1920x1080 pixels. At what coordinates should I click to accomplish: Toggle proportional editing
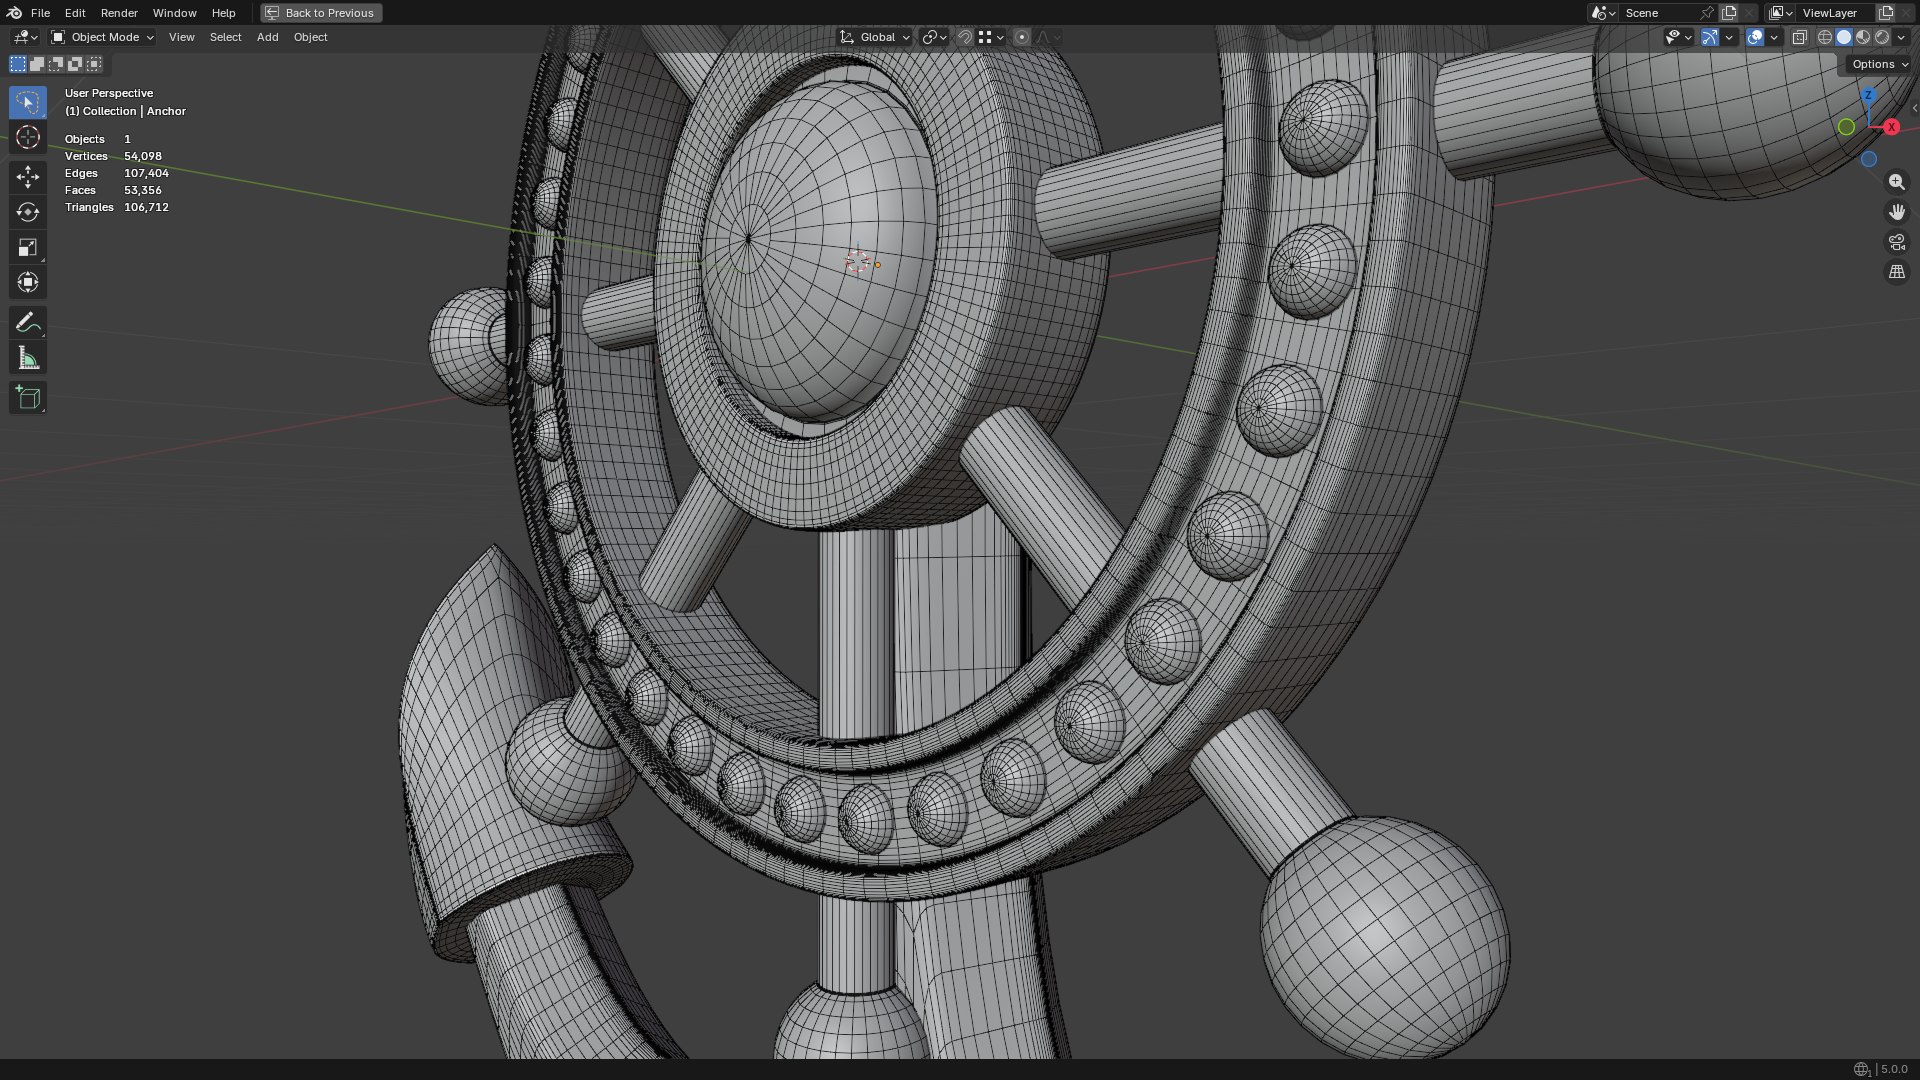1021,37
